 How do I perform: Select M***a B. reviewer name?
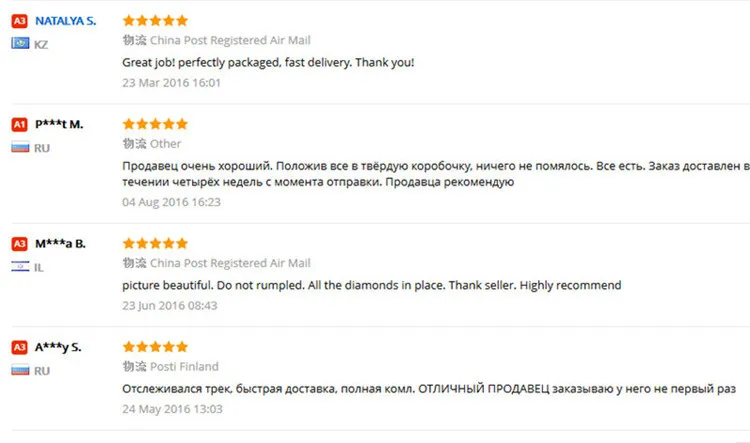click(60, 244)
